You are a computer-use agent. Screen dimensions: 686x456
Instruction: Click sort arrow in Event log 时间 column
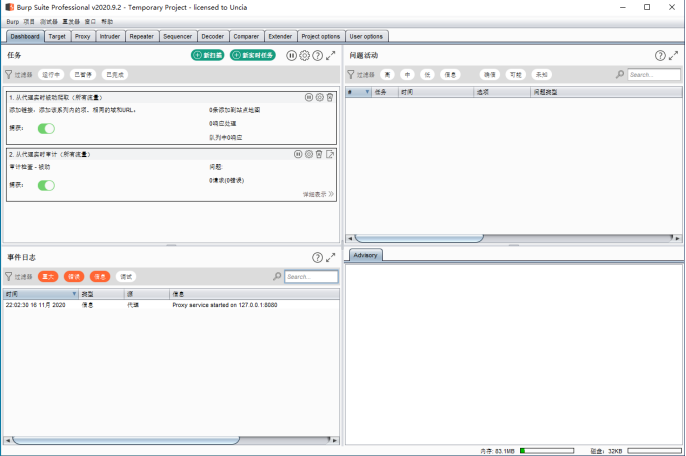pyautogui.click(x=74, y=294)
